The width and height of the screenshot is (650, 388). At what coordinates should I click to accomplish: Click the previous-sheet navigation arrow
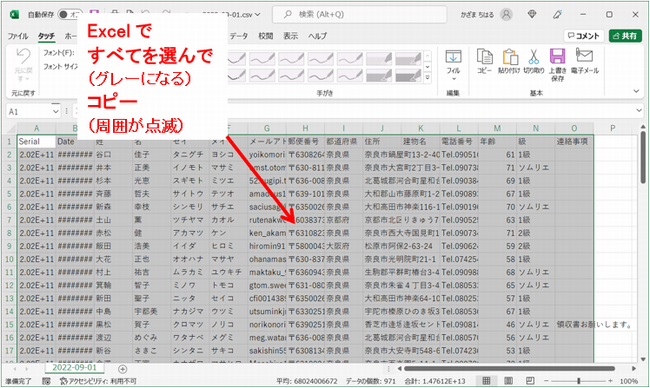15,369
